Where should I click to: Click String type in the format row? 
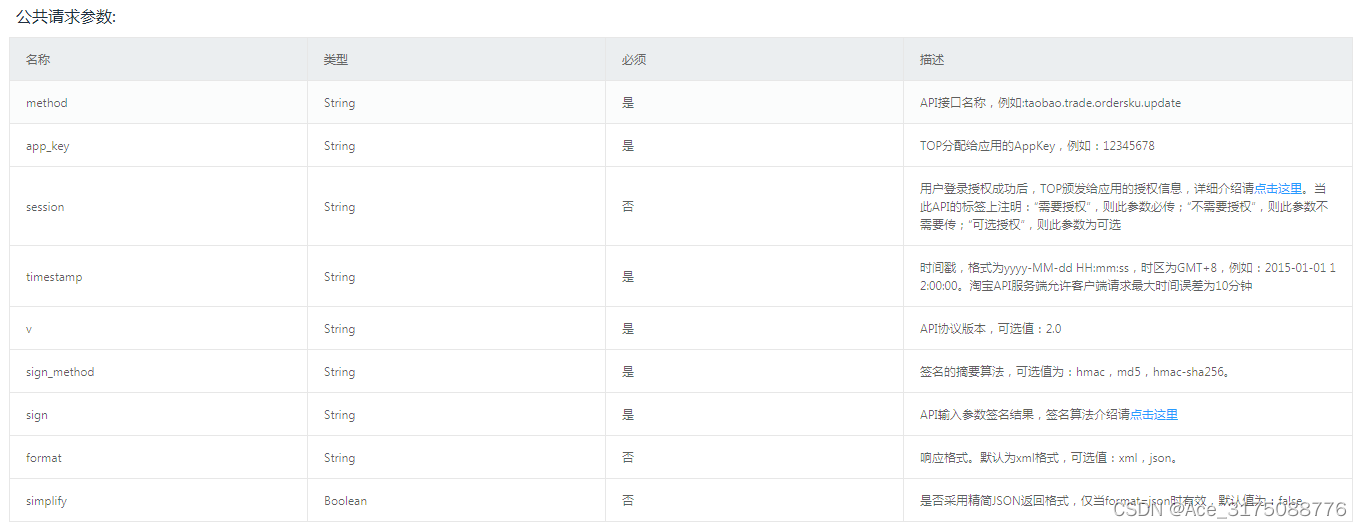click(339, 458)
